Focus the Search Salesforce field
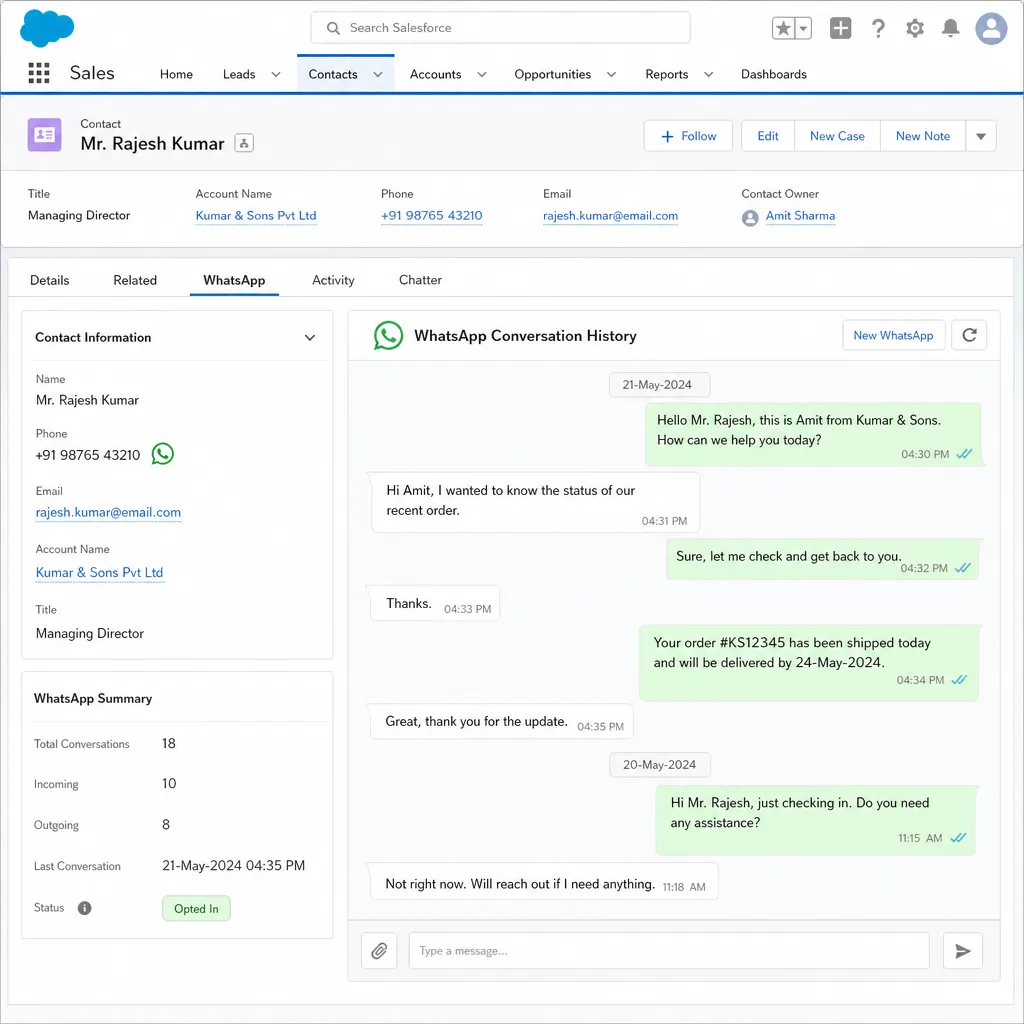The image size is (1024, 1024). 500,28
